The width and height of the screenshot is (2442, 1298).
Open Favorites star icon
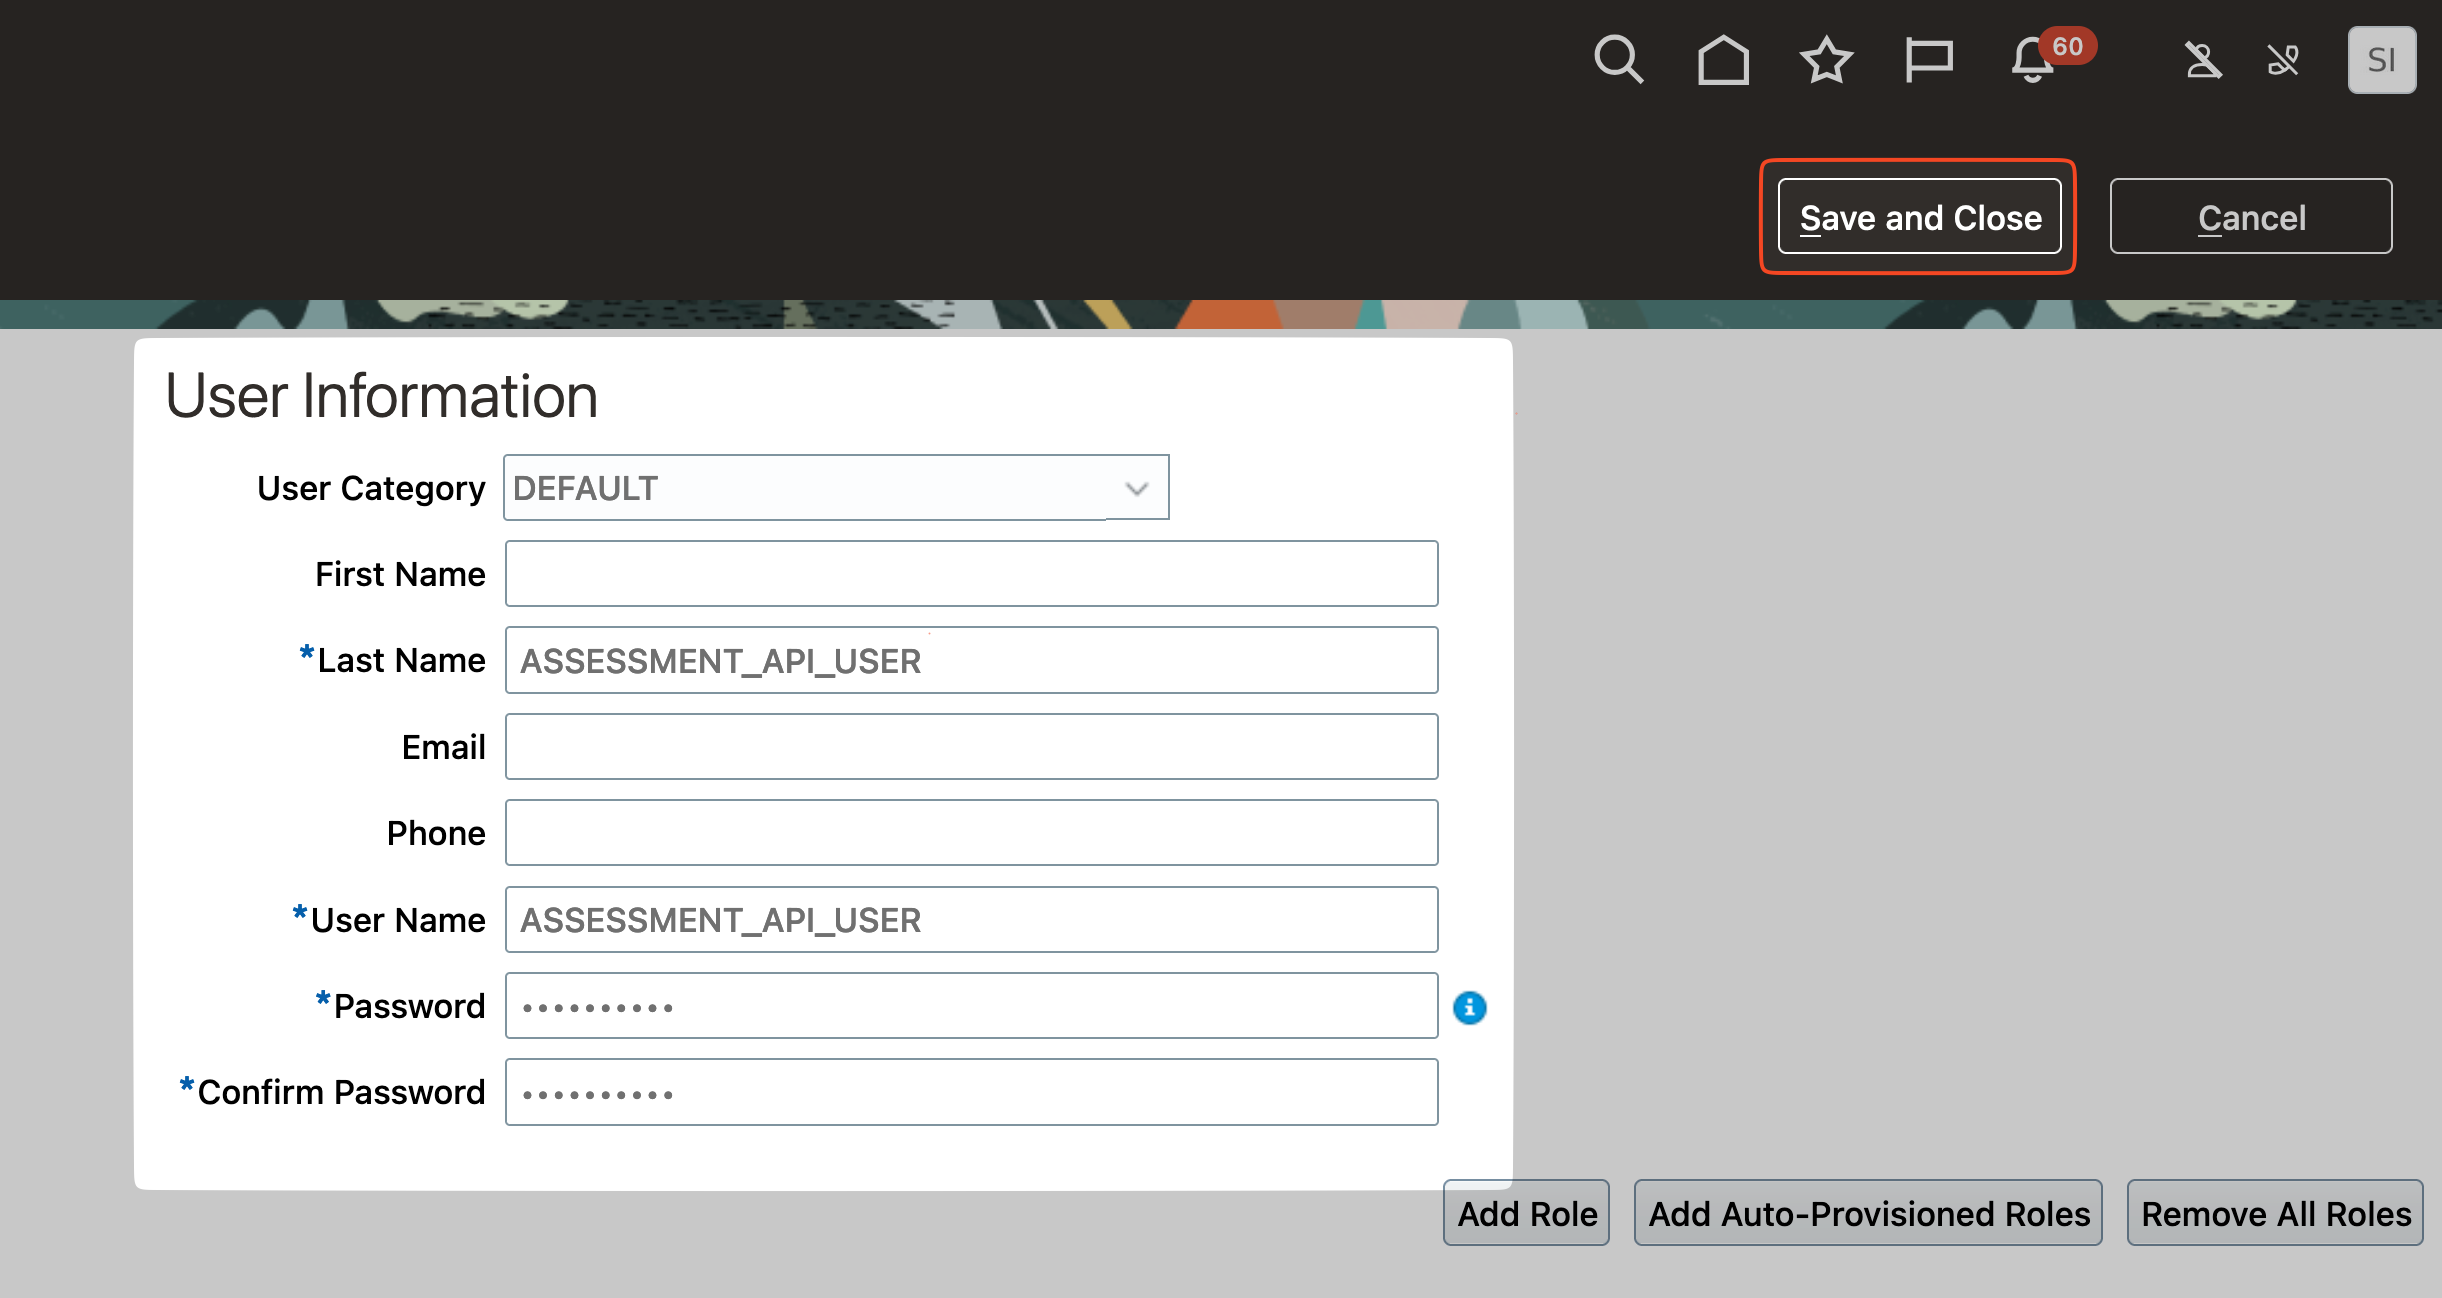pos(1826,60)
